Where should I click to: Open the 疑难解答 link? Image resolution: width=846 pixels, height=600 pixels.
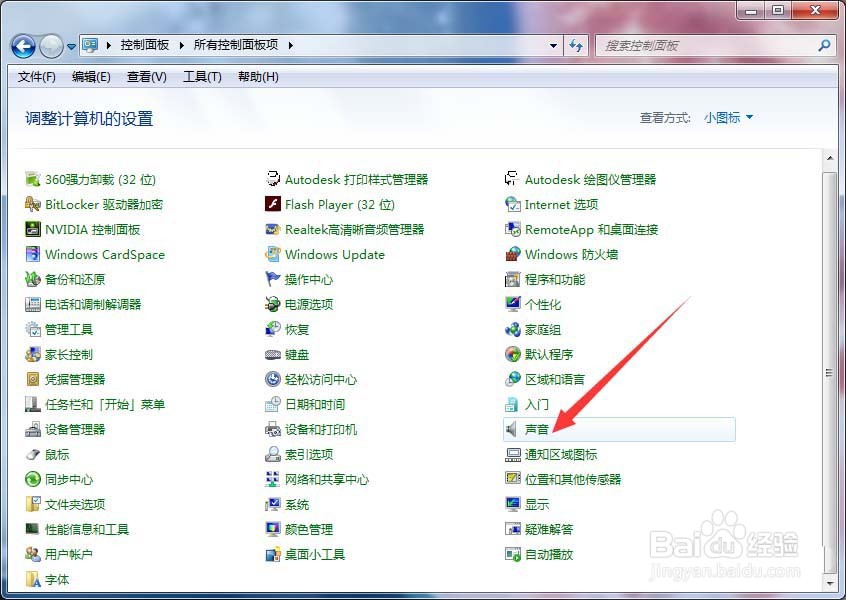[x=549, y=529]
